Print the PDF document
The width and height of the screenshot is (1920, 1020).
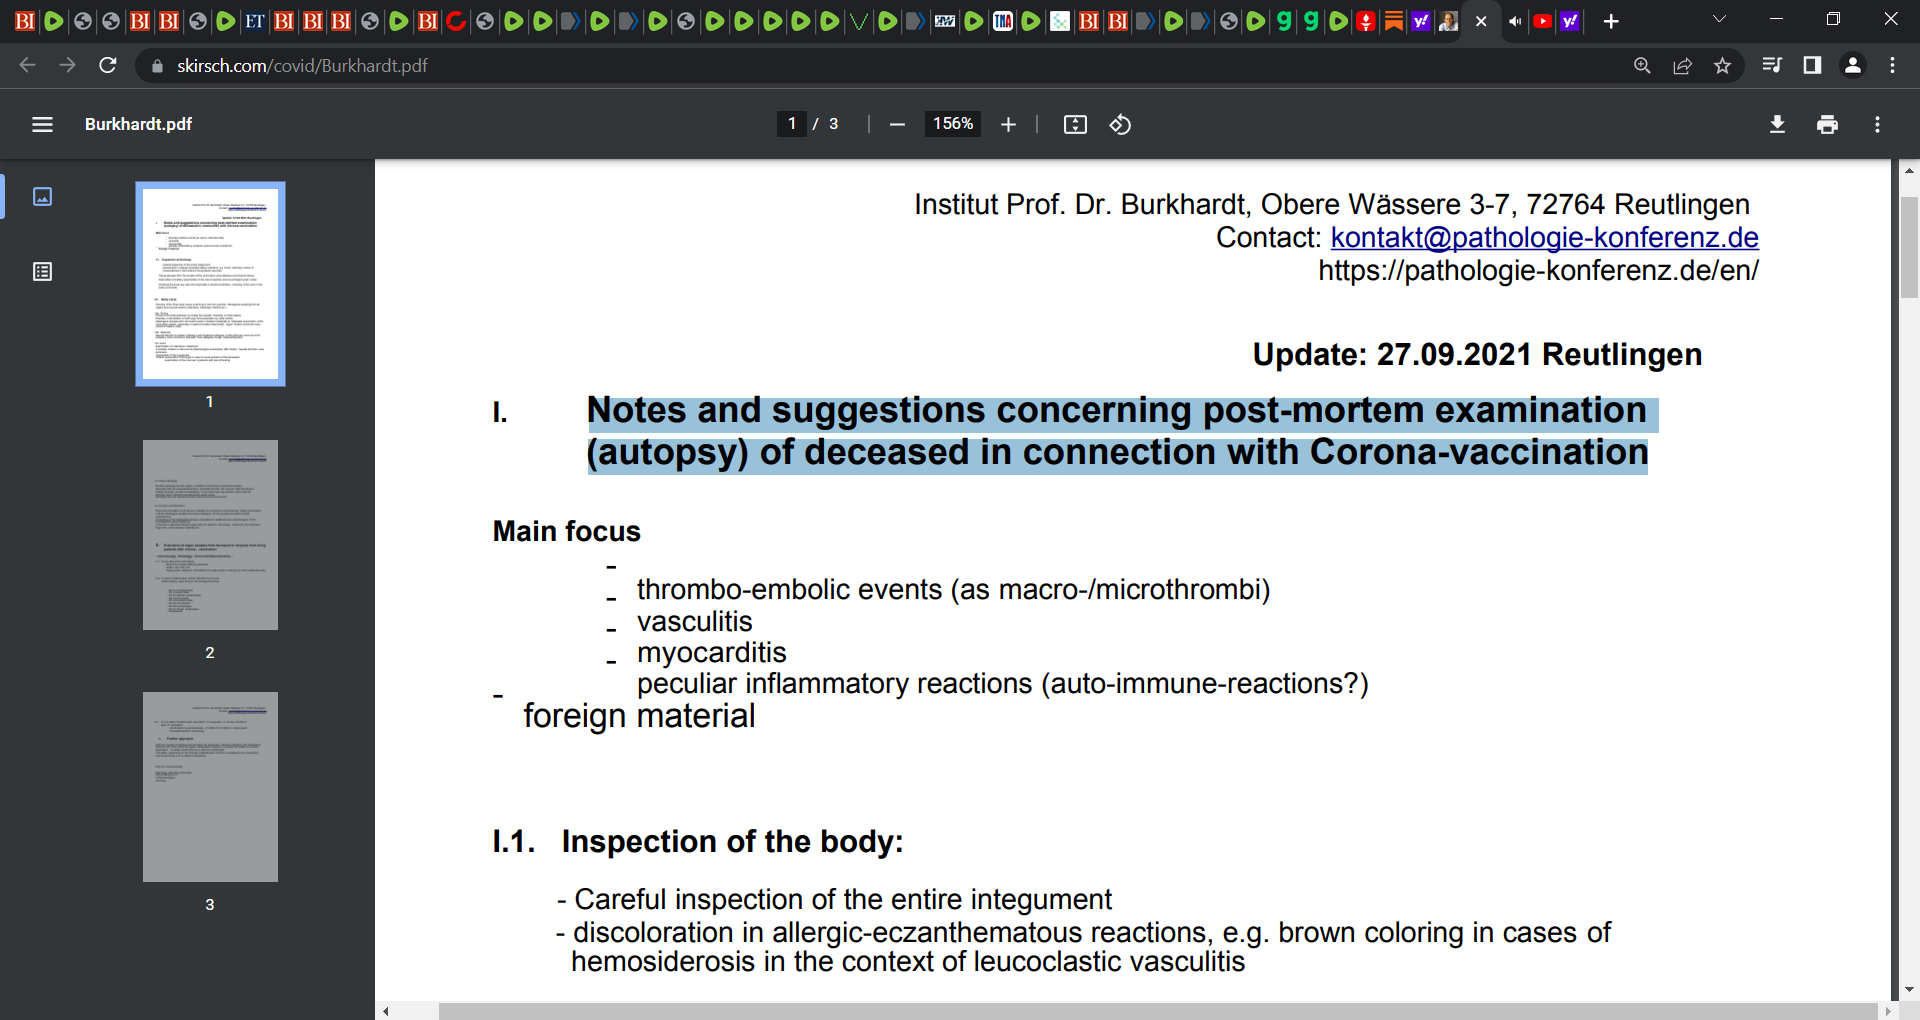point(1827,124)
